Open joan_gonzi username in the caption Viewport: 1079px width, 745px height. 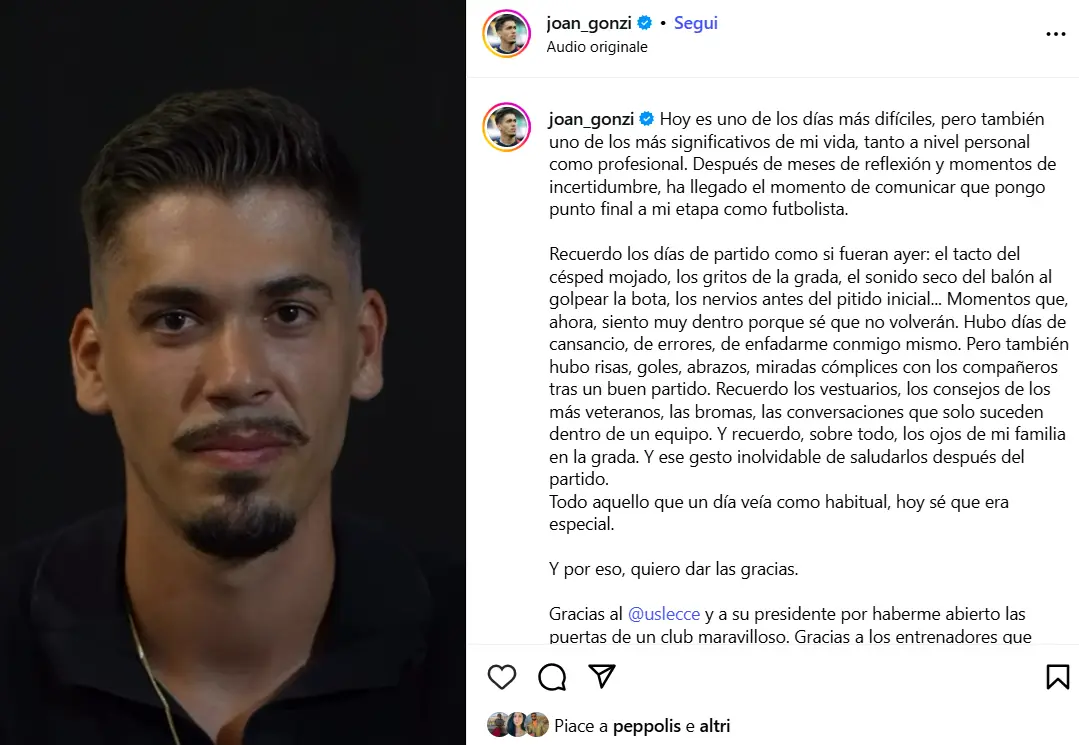click(x=591, y=119)
